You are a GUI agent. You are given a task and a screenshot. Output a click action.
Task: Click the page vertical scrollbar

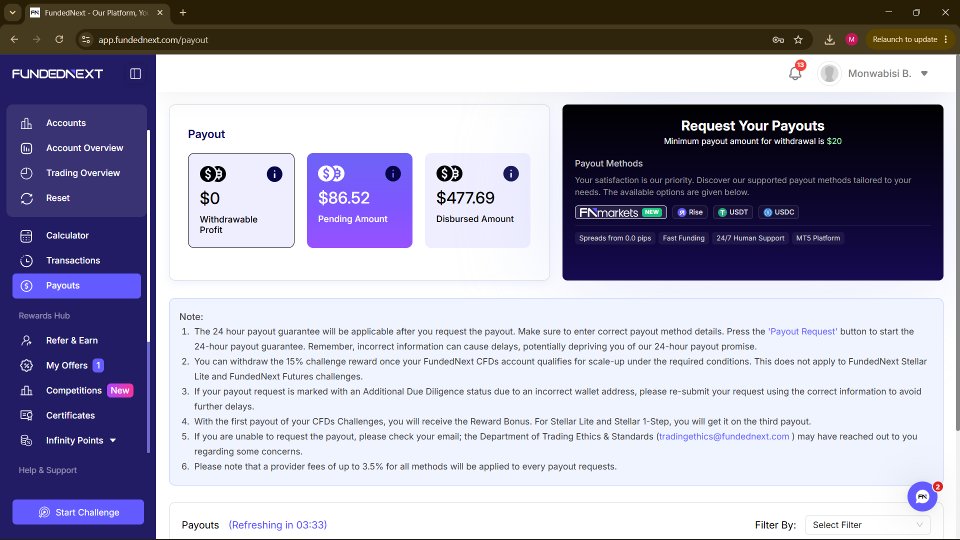coord(956,242)
